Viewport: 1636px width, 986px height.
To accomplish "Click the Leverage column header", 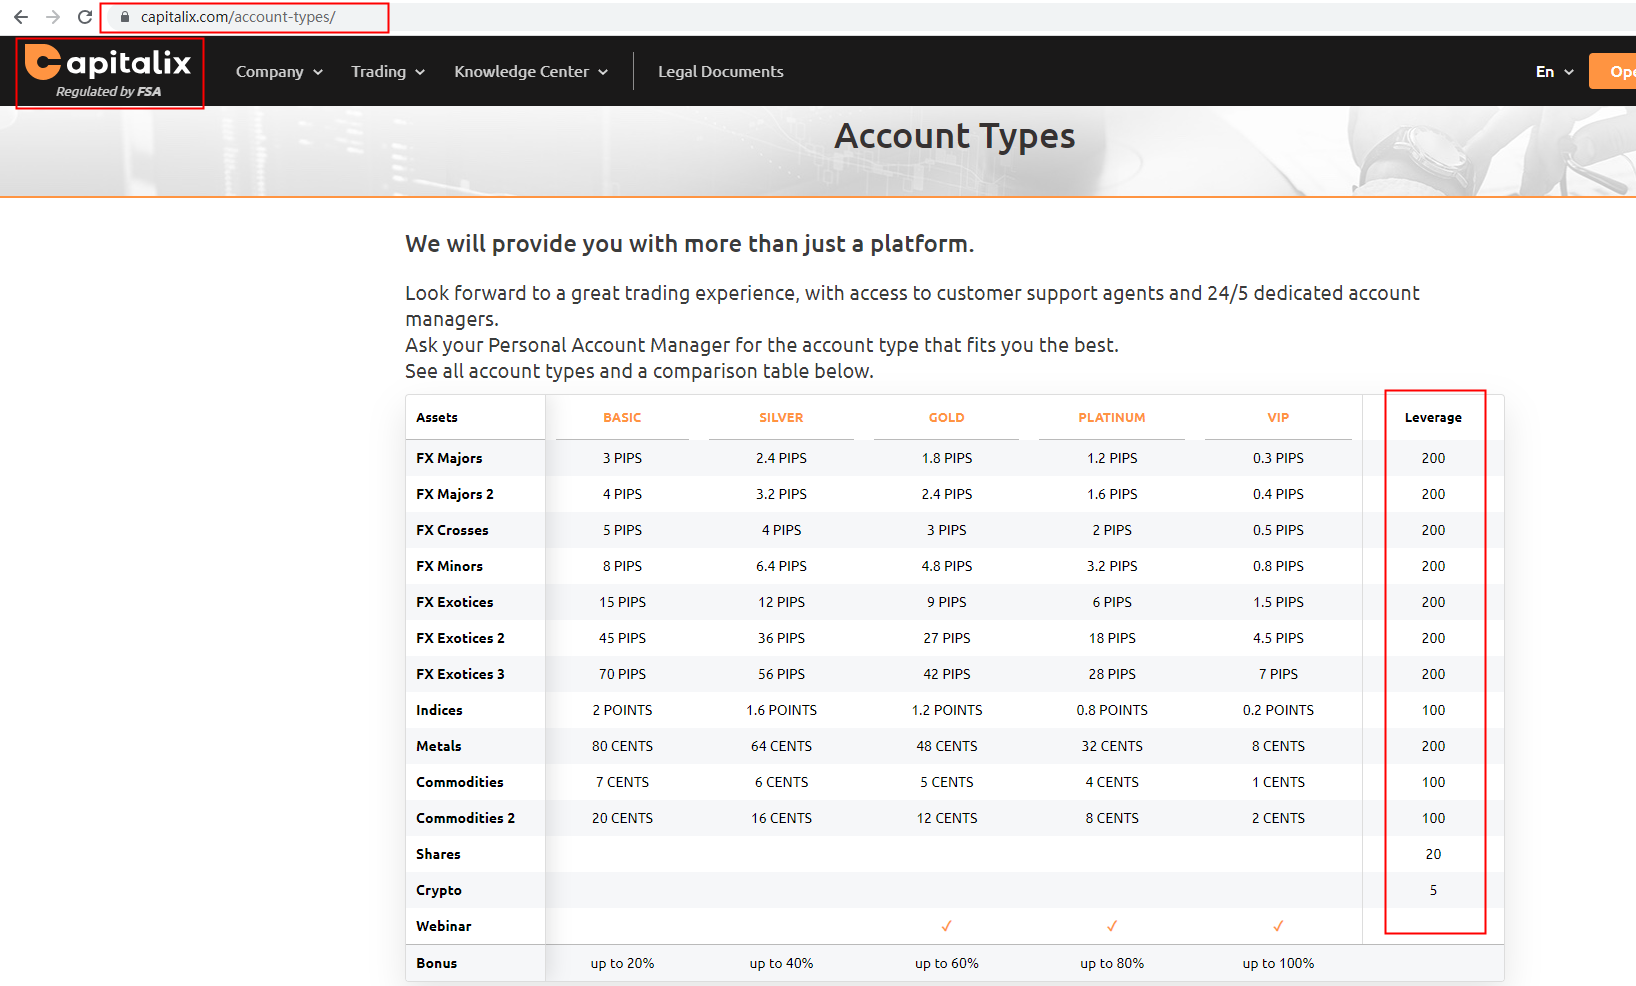I will pos(1432,418).
